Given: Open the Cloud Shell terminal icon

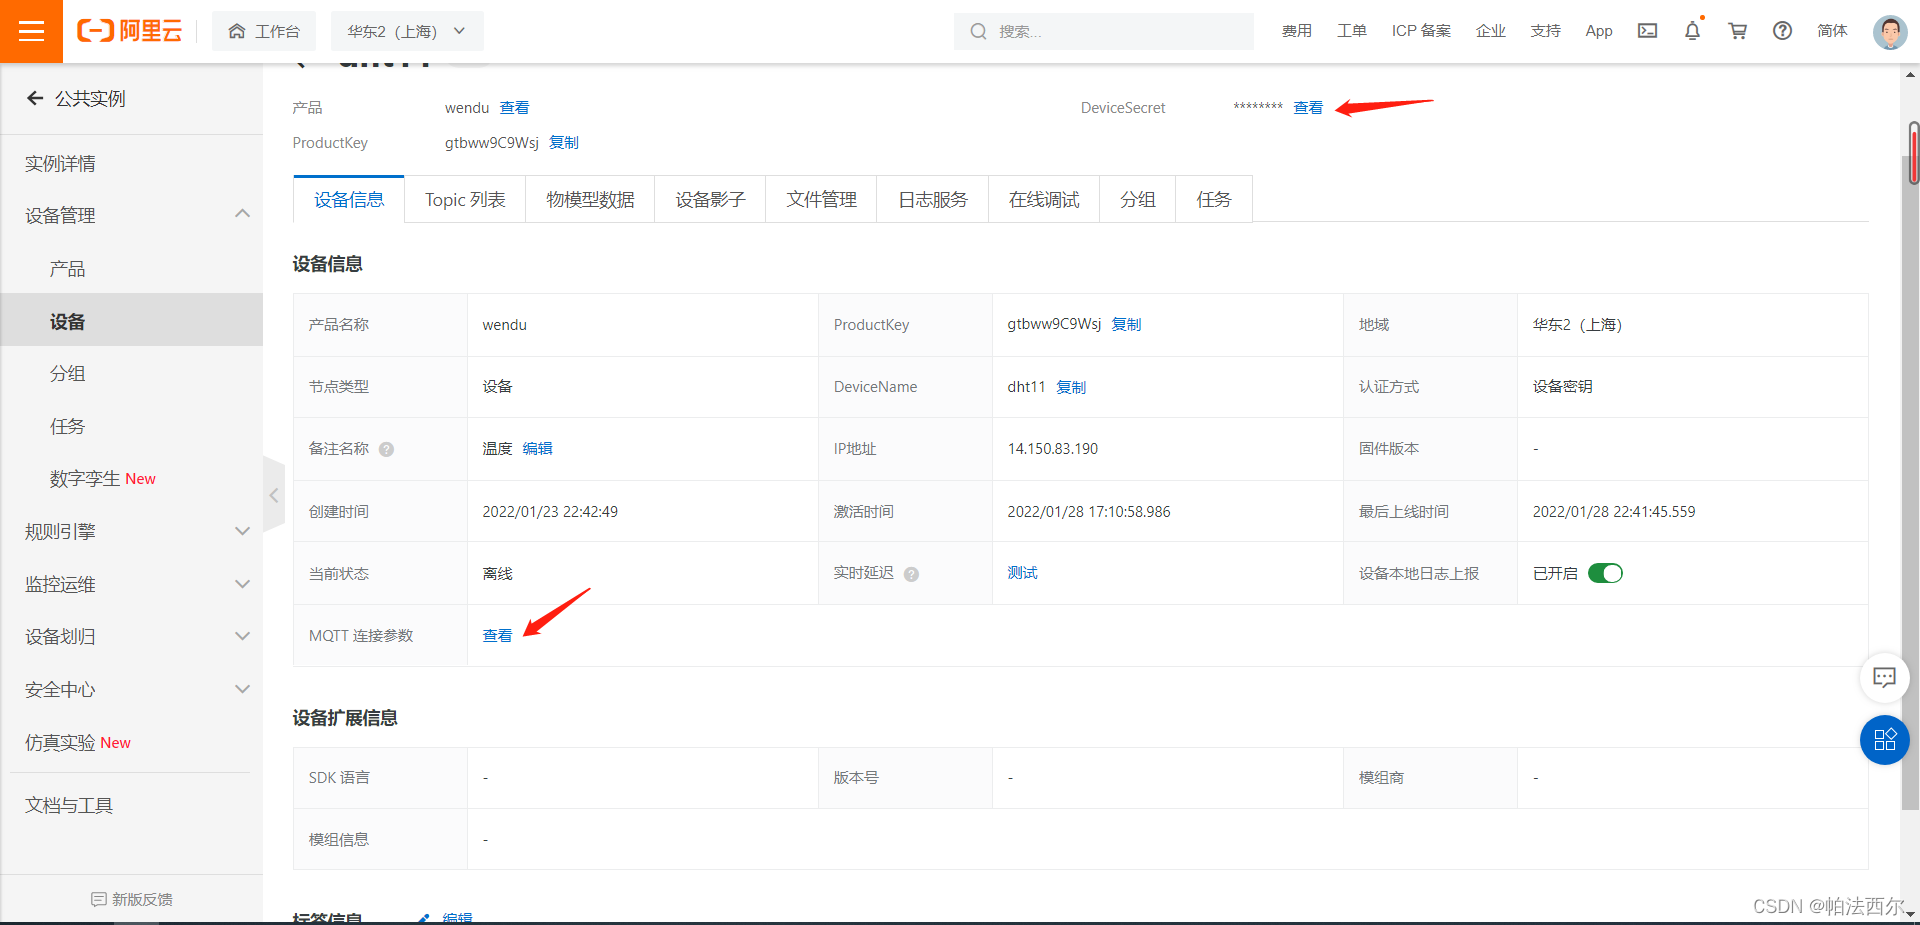Looking at the screenshot, I should 1647,31.
